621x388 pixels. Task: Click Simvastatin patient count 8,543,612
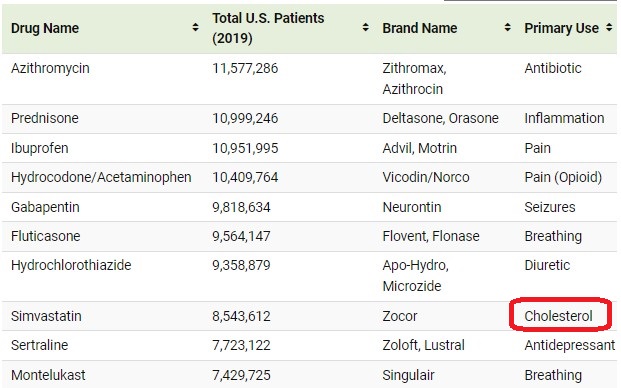[241, 316]
